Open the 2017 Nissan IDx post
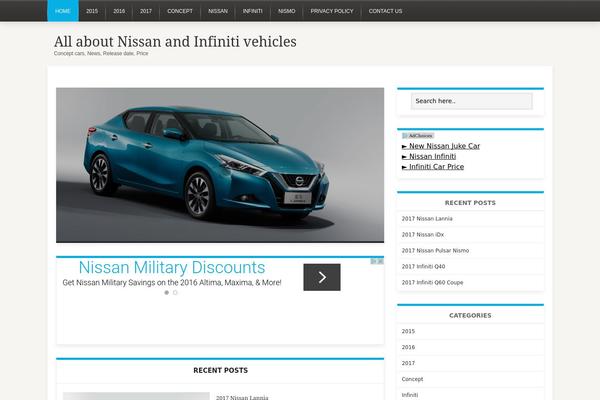This screenshot has width=600, height=400. point(423,234)
